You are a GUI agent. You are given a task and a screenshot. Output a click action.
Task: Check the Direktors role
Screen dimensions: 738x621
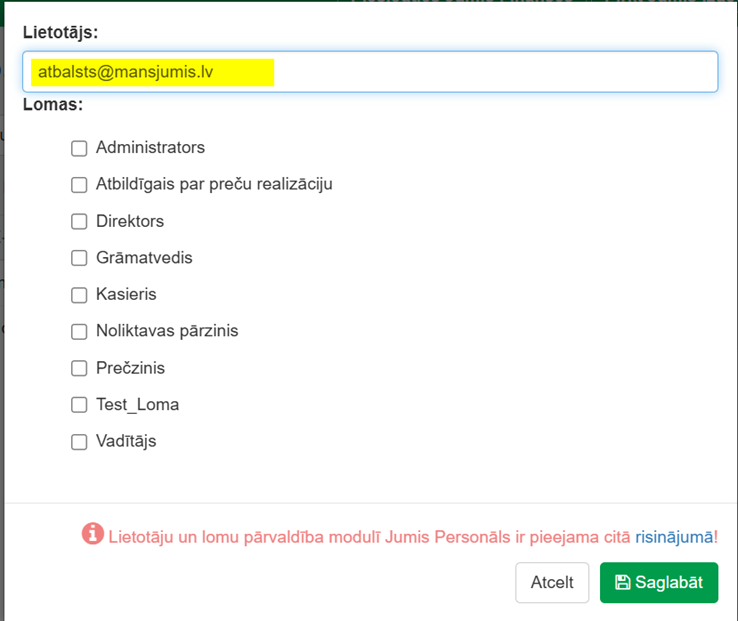click(79, 222)
